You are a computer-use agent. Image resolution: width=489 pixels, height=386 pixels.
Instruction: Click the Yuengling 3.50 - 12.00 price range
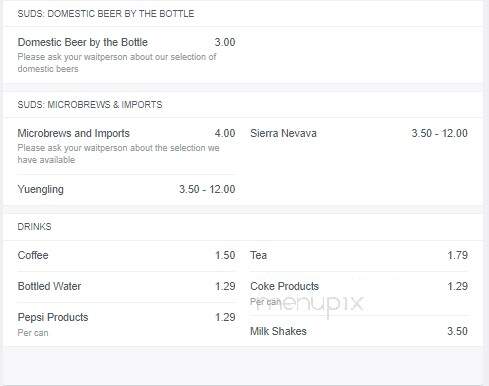click(x=207, y=189)
